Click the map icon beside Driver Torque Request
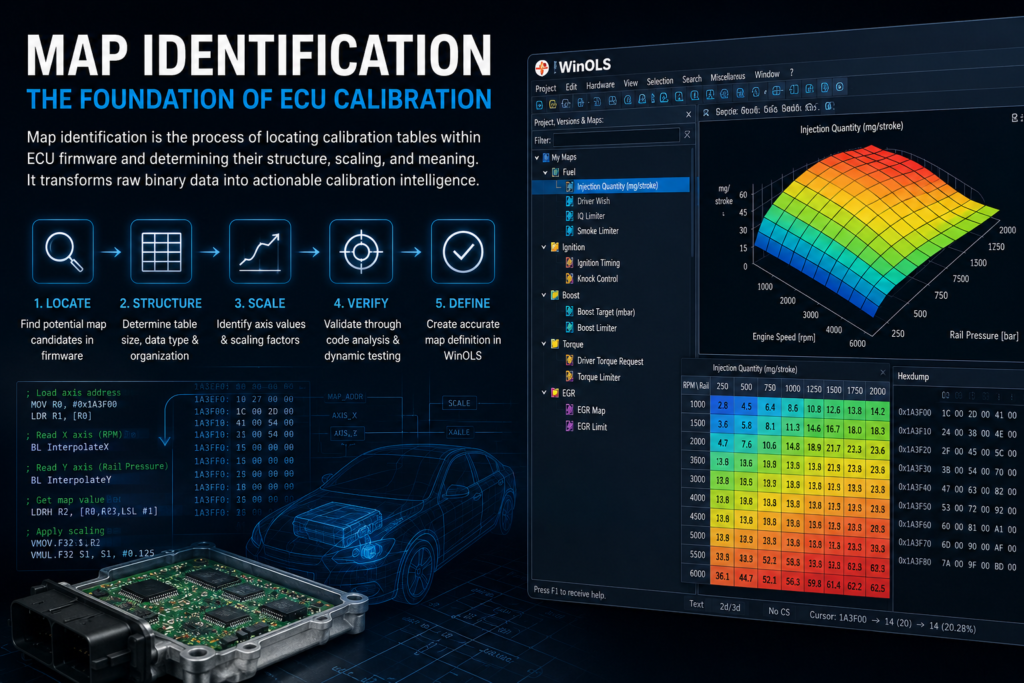1024x683 pixels. 569,360
